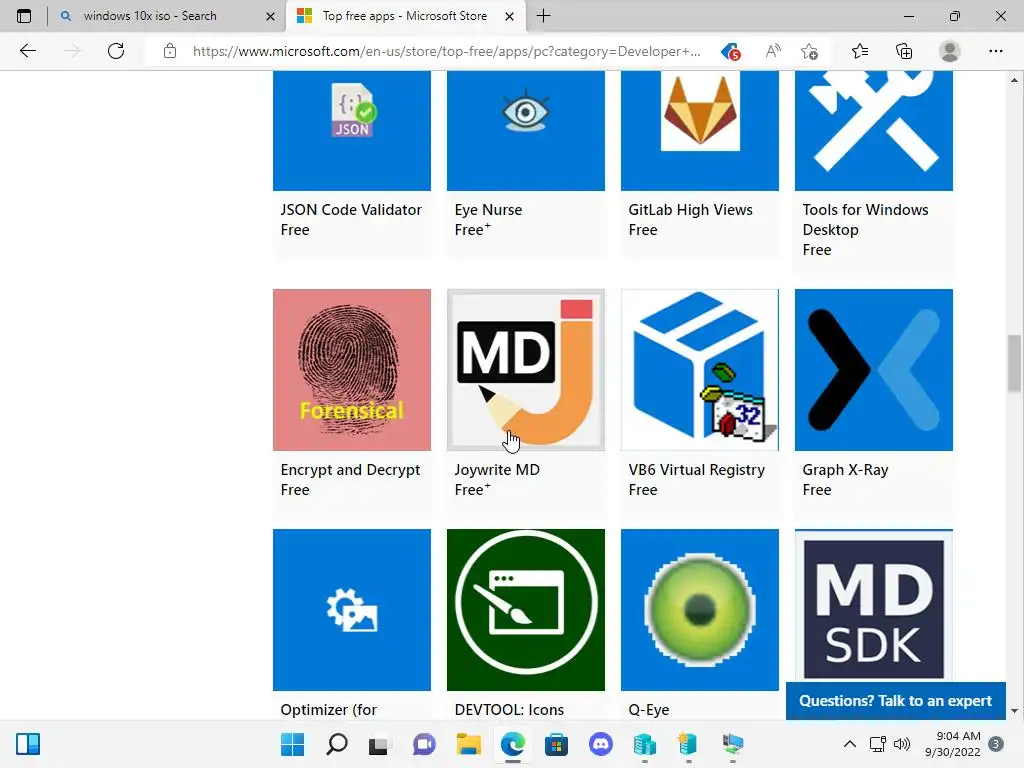Open Tools for Windows Desktop app icon

[874, 131]
